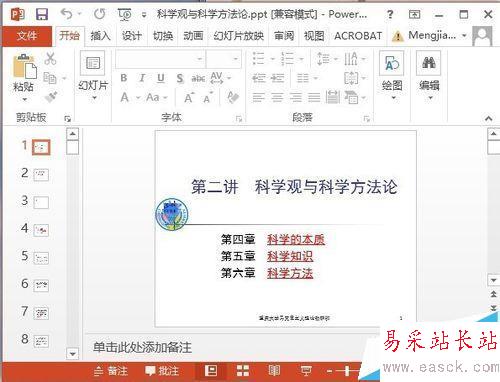Toggle Bold formatting

124,78
